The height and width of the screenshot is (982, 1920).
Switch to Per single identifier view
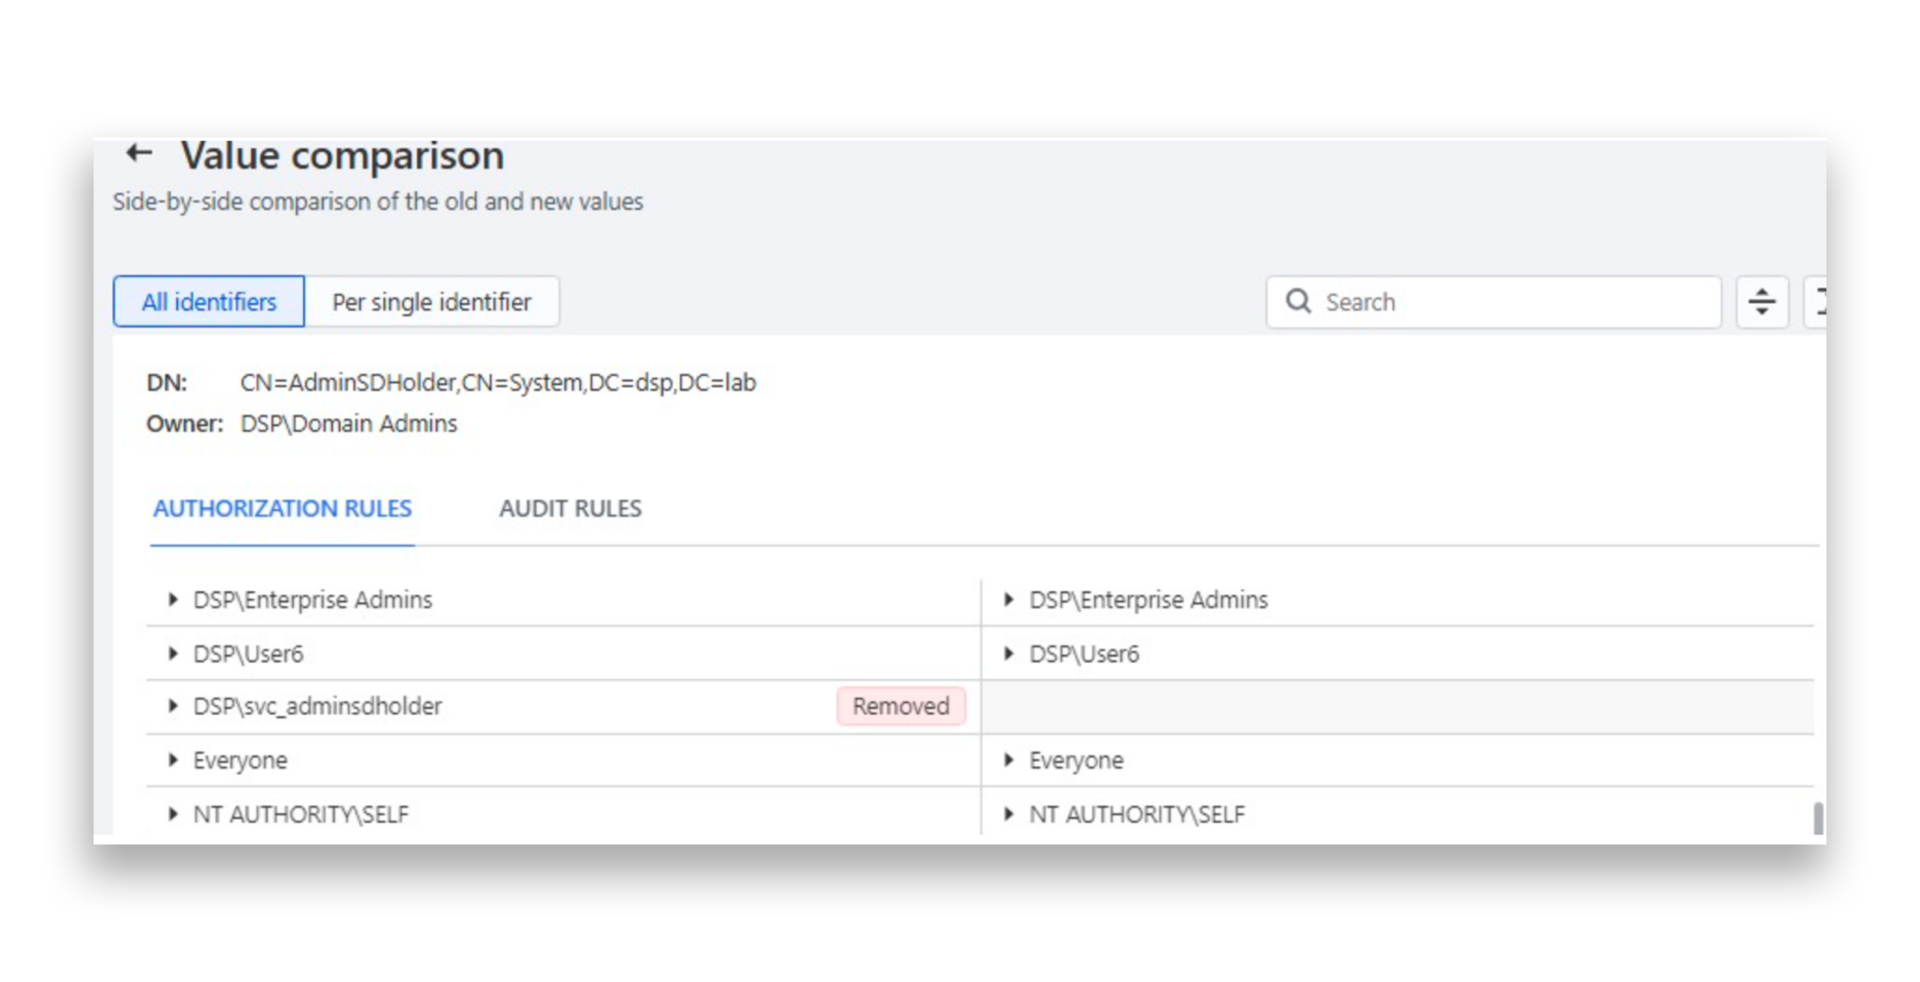point(433,301)
